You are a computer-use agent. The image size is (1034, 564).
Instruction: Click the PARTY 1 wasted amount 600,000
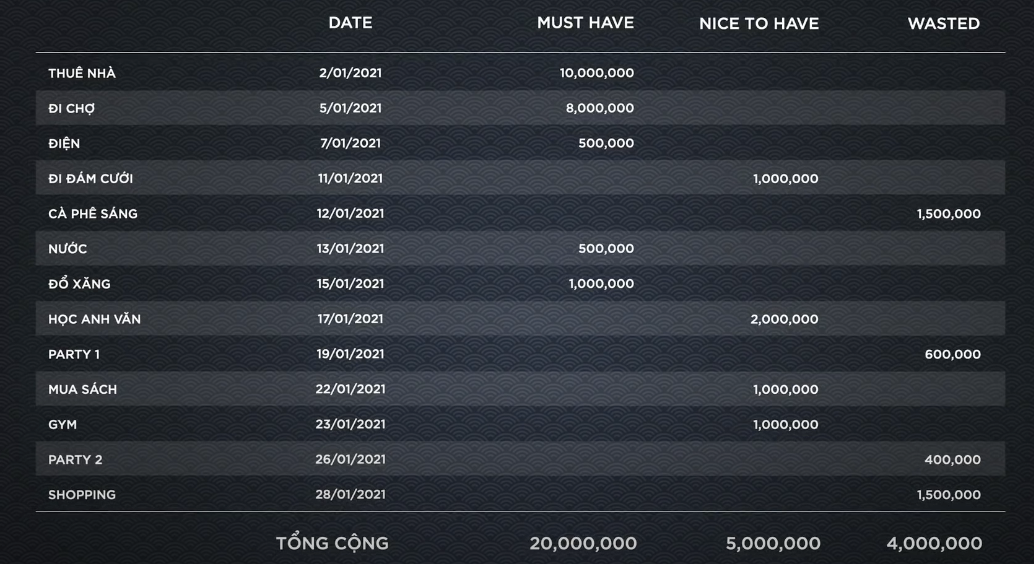(x=952, y=354)
